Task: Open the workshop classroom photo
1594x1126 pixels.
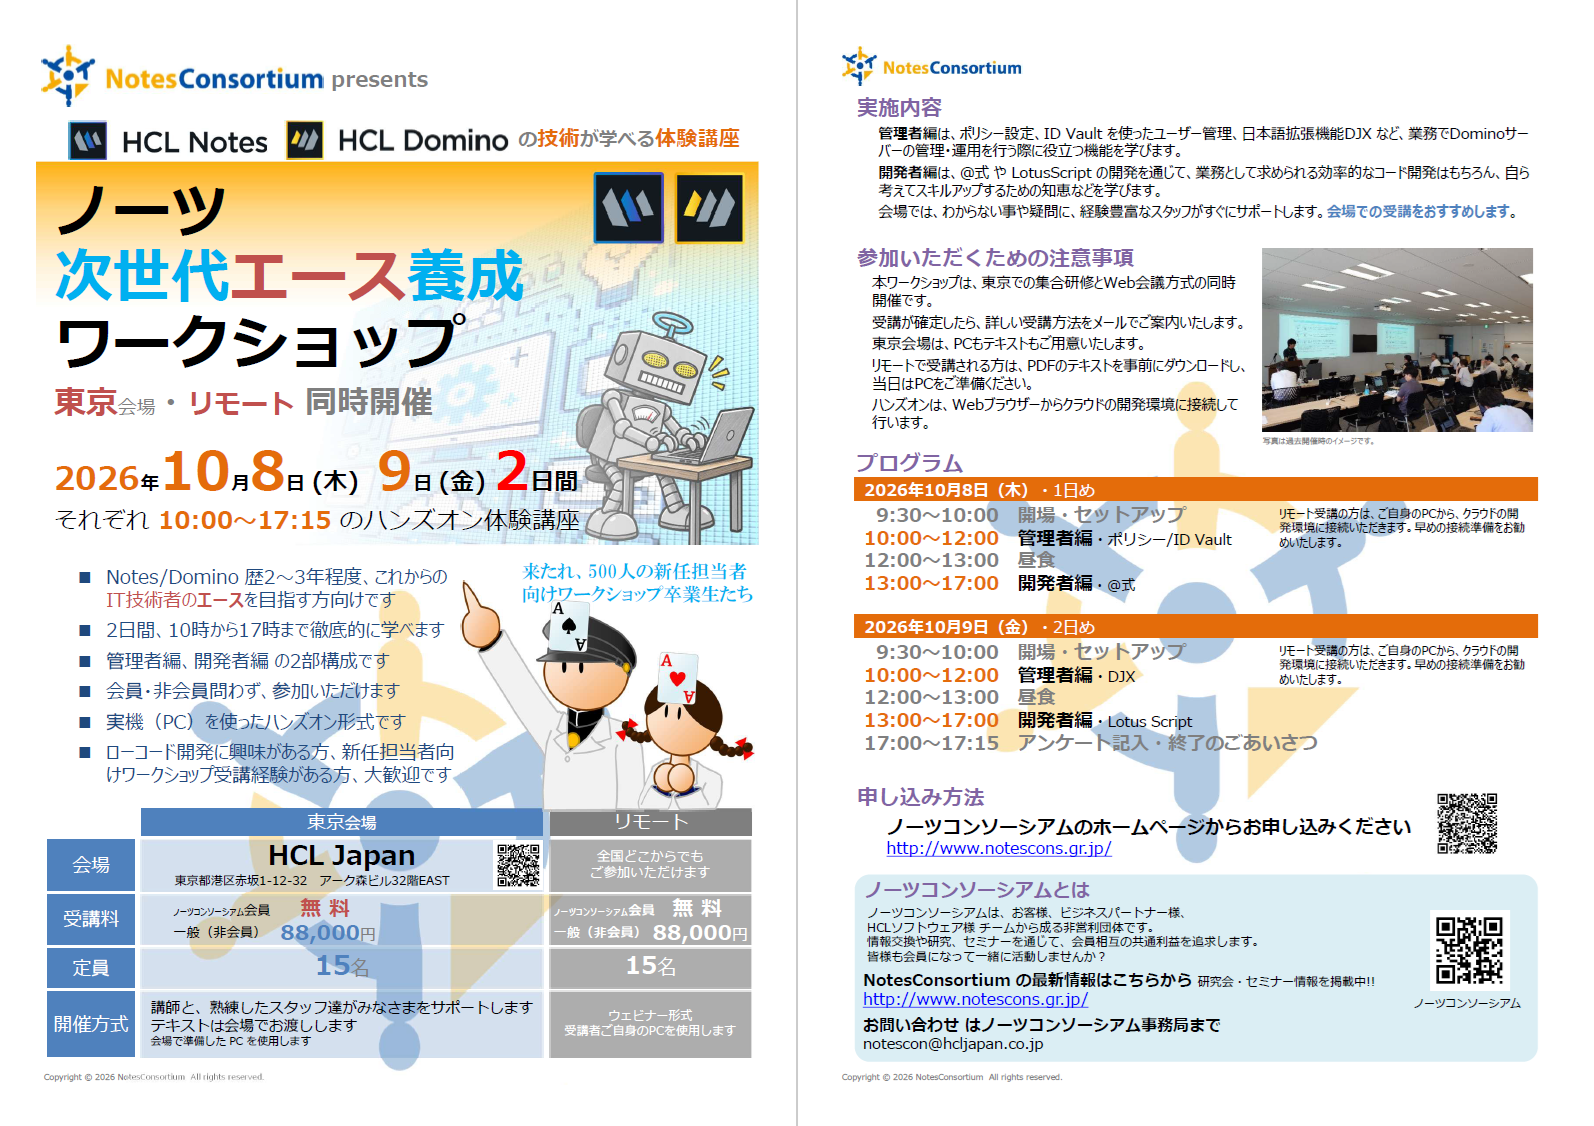Action: tap(1397, 340)
